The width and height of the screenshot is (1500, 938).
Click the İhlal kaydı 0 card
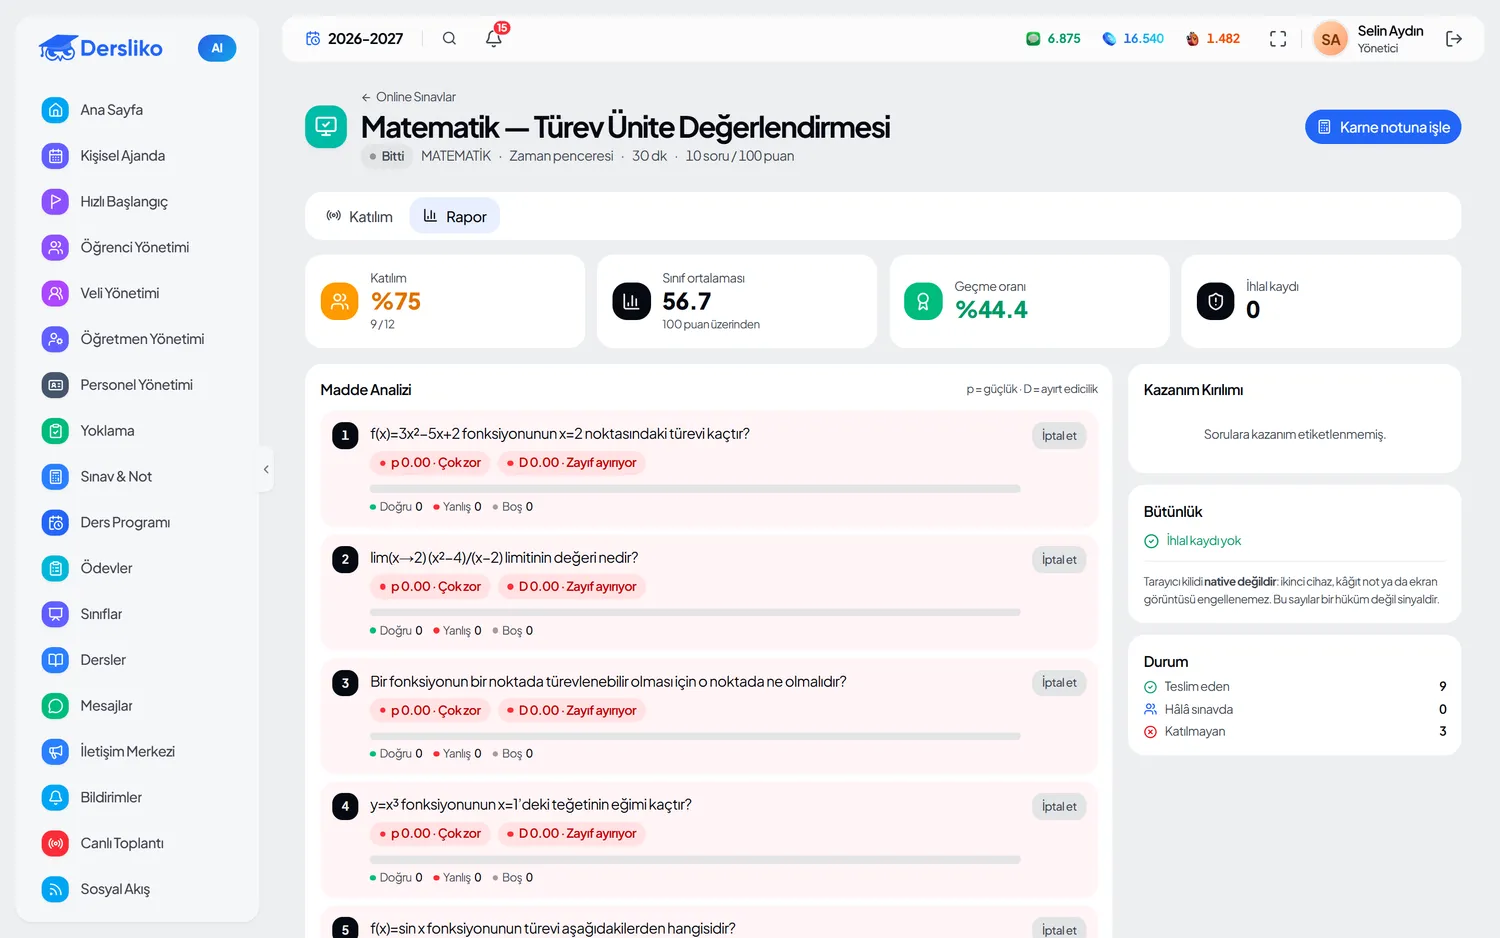point(1321,301)
